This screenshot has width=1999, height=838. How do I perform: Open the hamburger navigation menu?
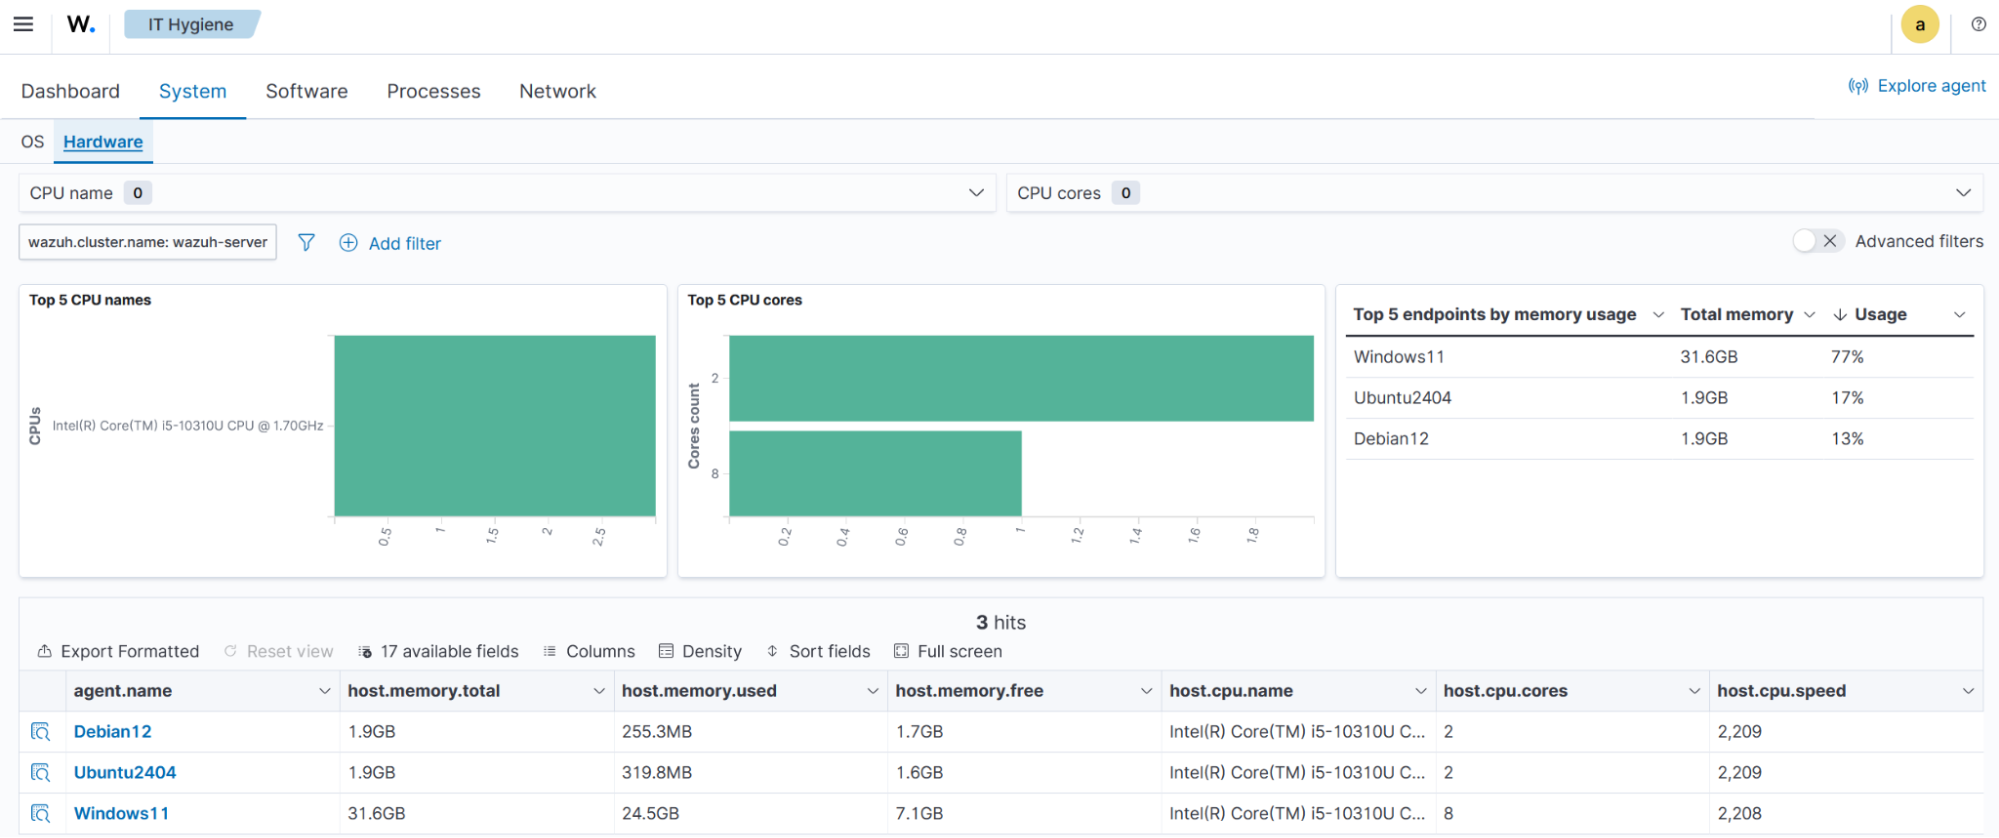pos(23,24)
